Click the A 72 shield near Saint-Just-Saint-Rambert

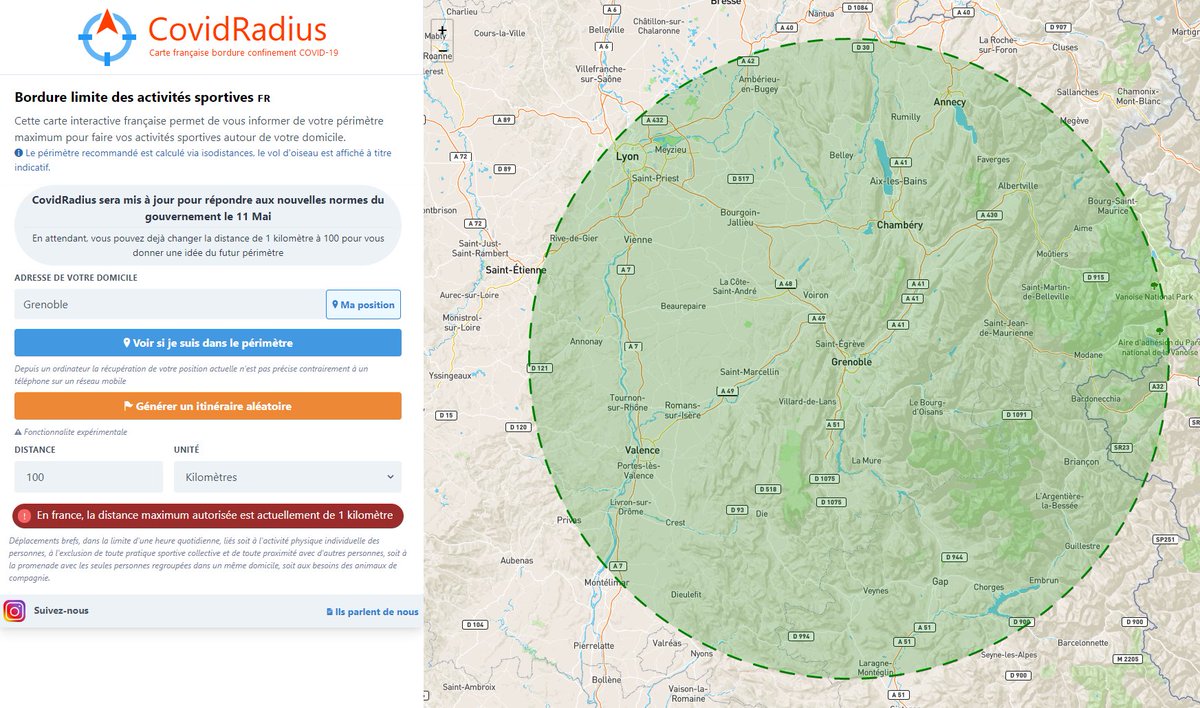[476, 224]
